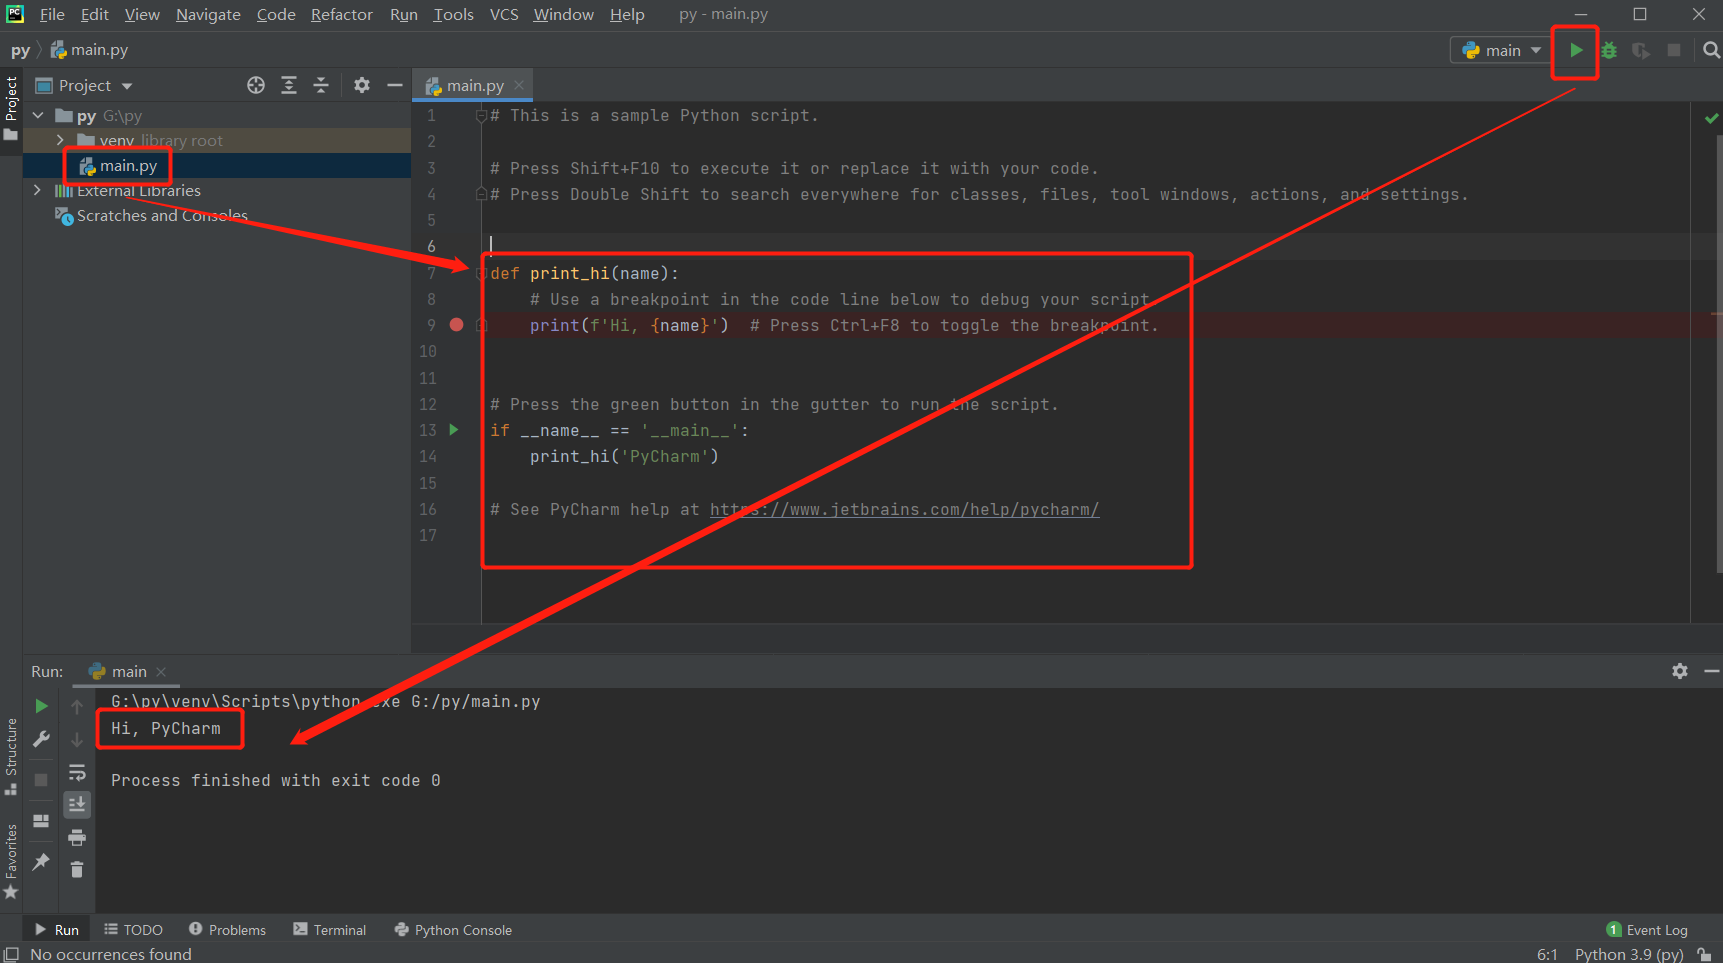Image resolution: width=1723 pixels, height=963 pixels.
Task: Click the 6:1 line position indicator
Action: pos(1547,954)
